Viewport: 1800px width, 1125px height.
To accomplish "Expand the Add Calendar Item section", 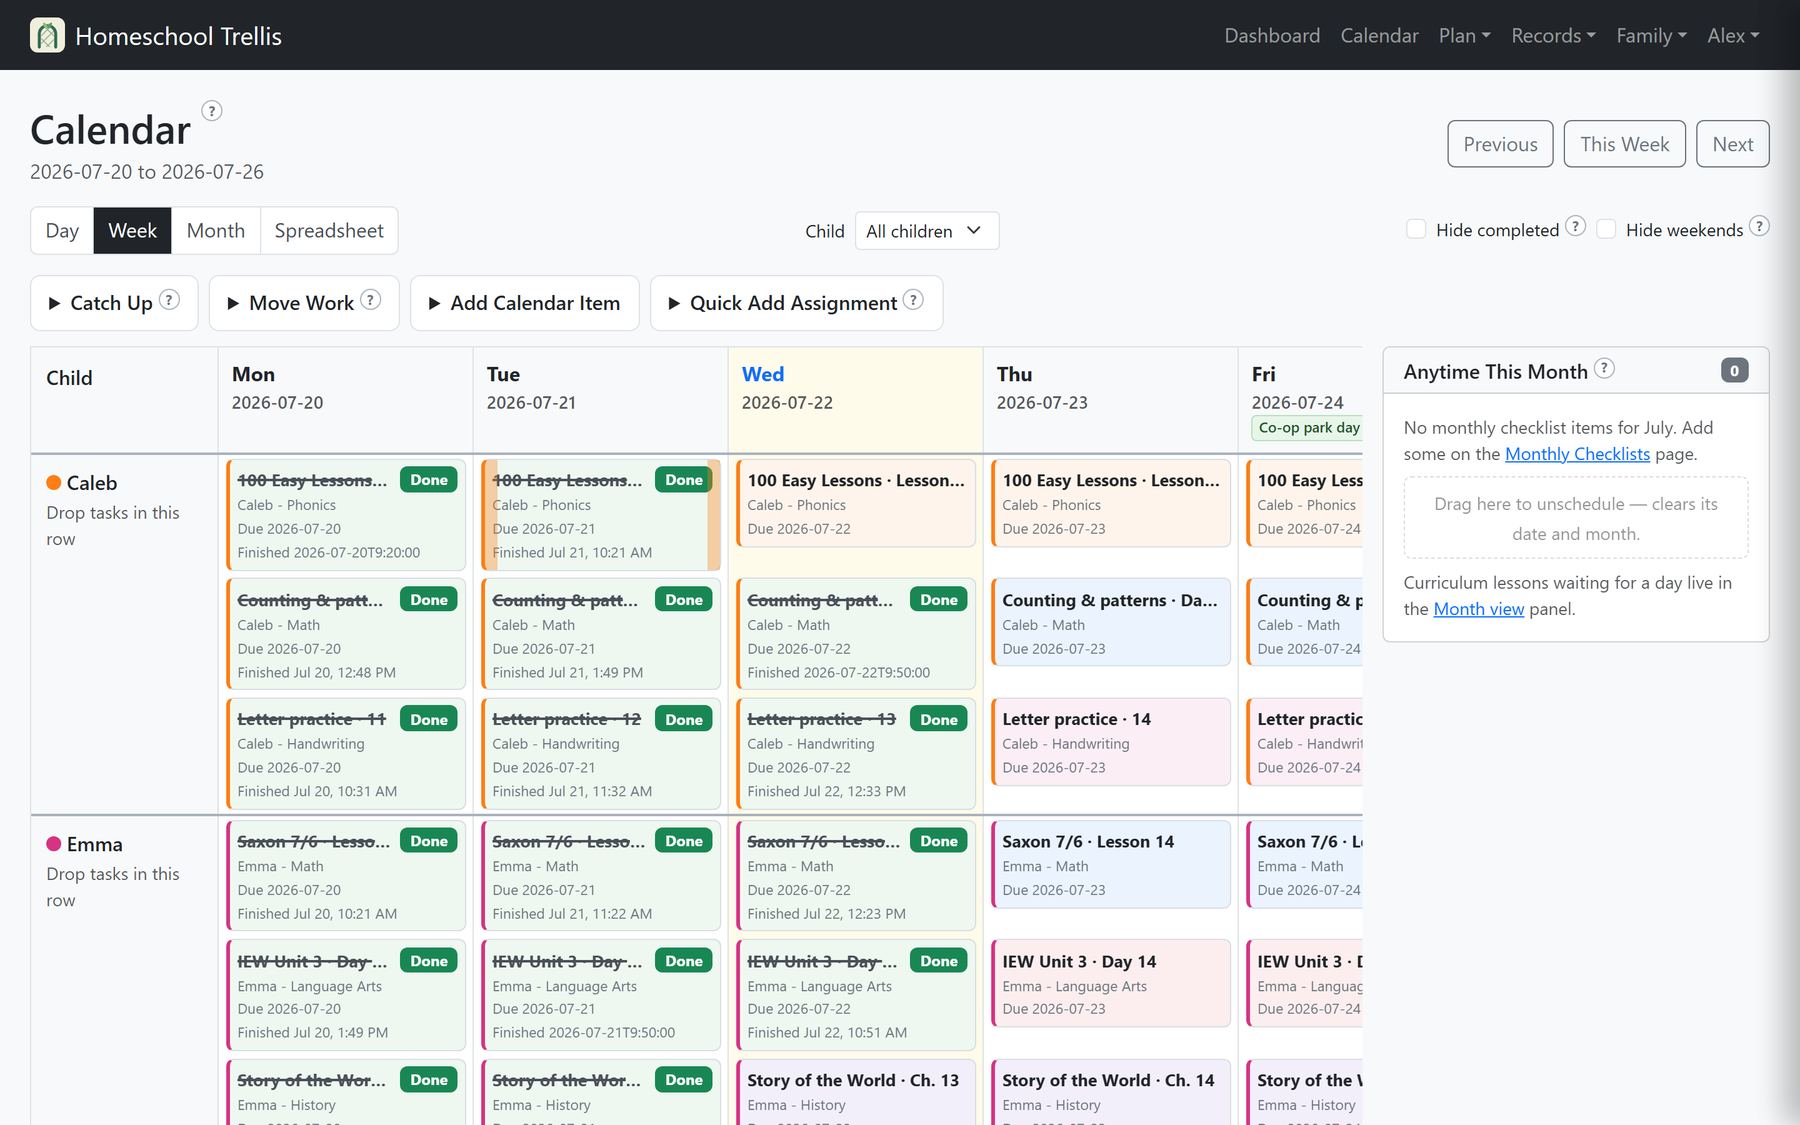I will pos(525,303).
